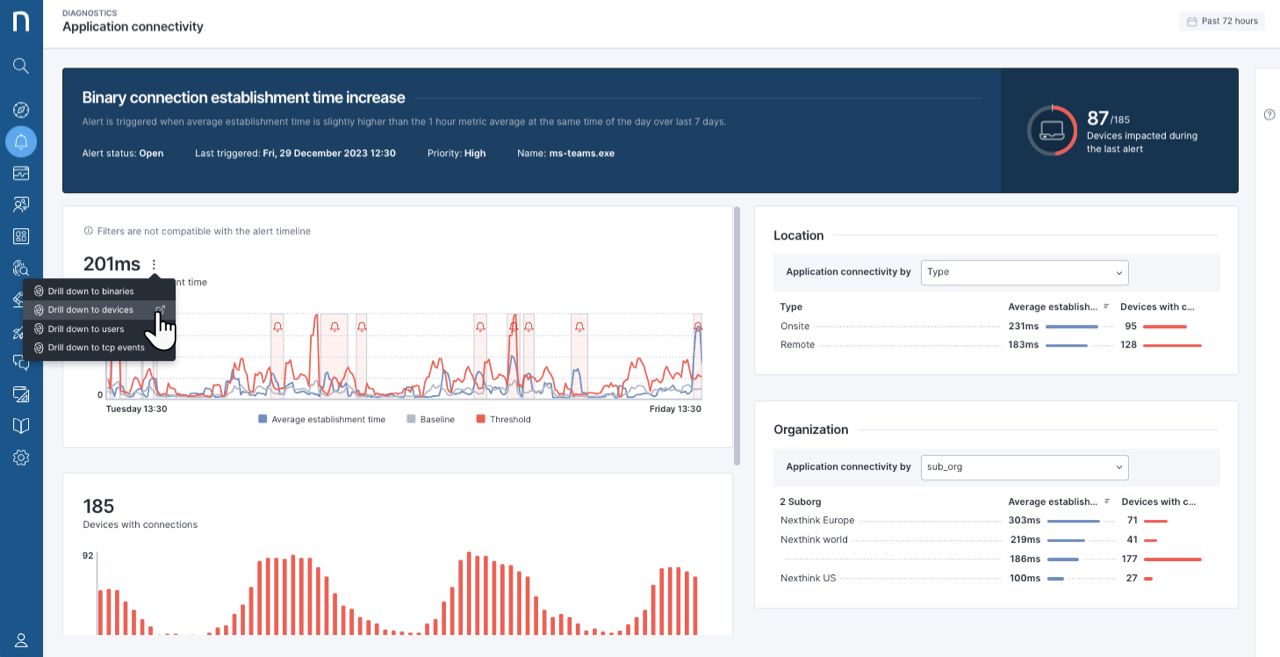The image size is (1280, 657).
Task: Select Drill down to devices
Action: (90, 310)
